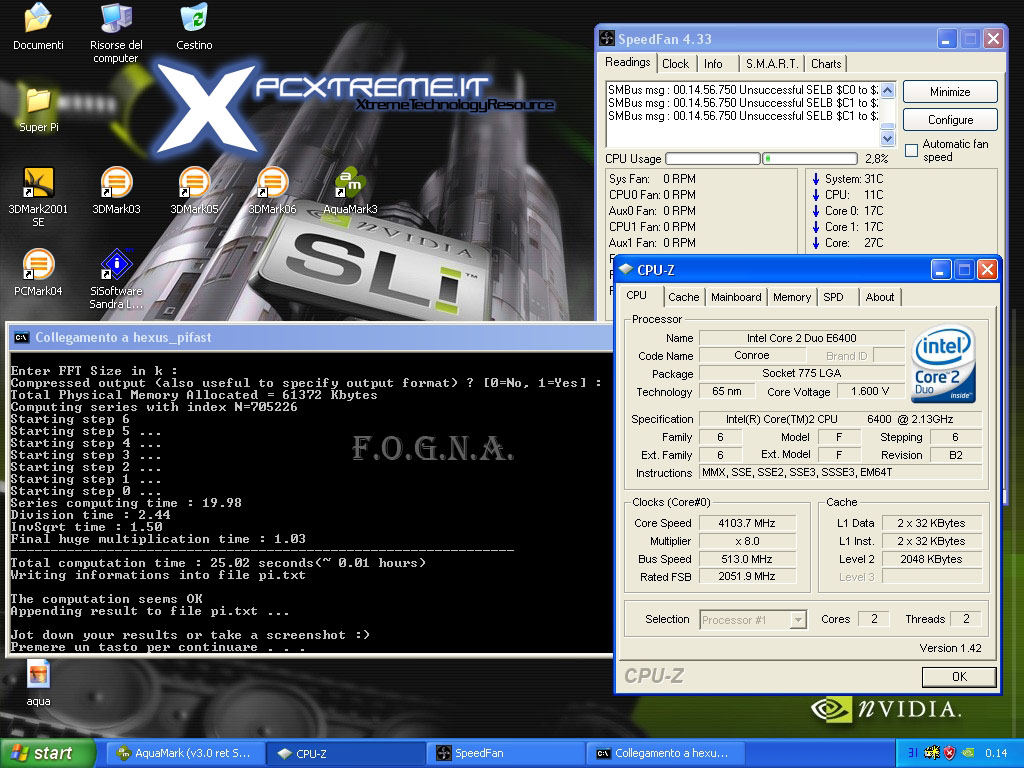Image resolution: width=1024 pixels, height=768 pixels.
Task: Click the System 31C temperature reading
Action: pos(848,179)
